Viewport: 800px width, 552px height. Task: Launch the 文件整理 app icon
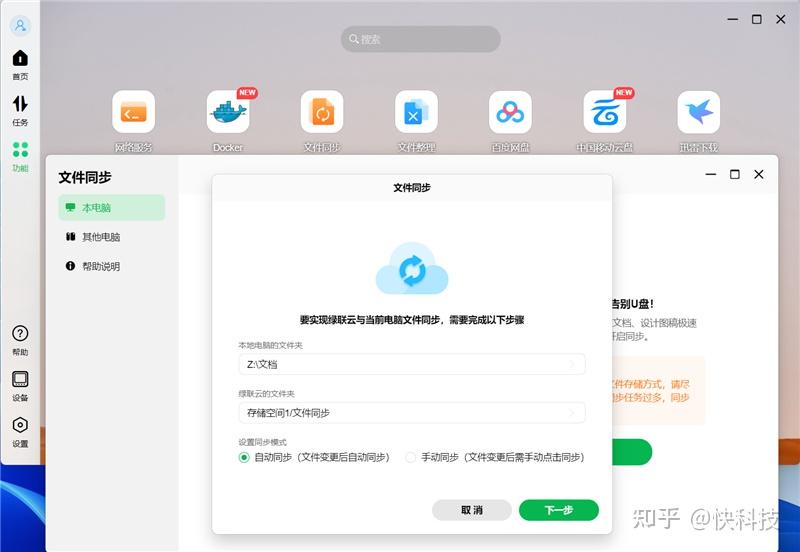point(416,112)
